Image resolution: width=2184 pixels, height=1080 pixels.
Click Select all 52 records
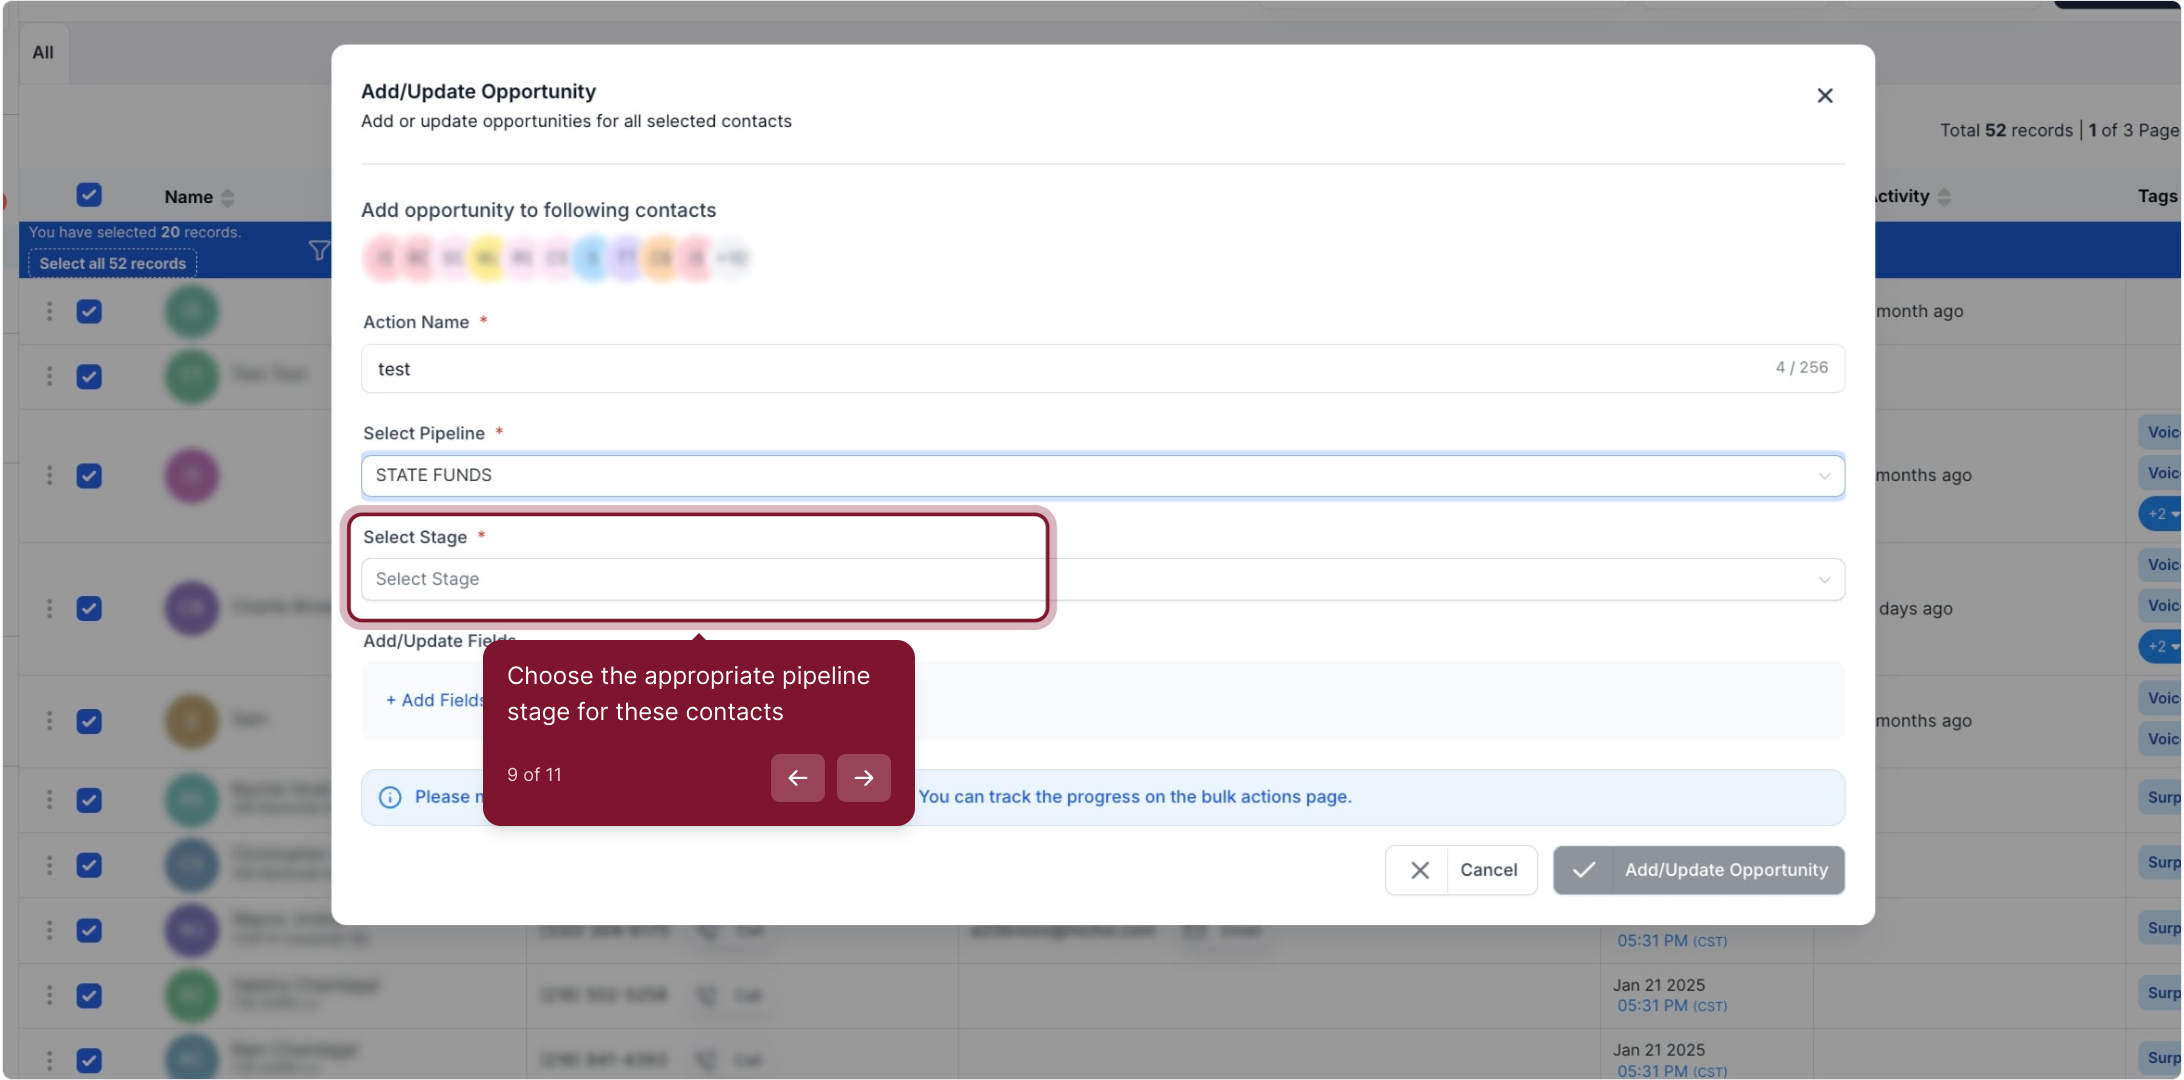[113, 264]
